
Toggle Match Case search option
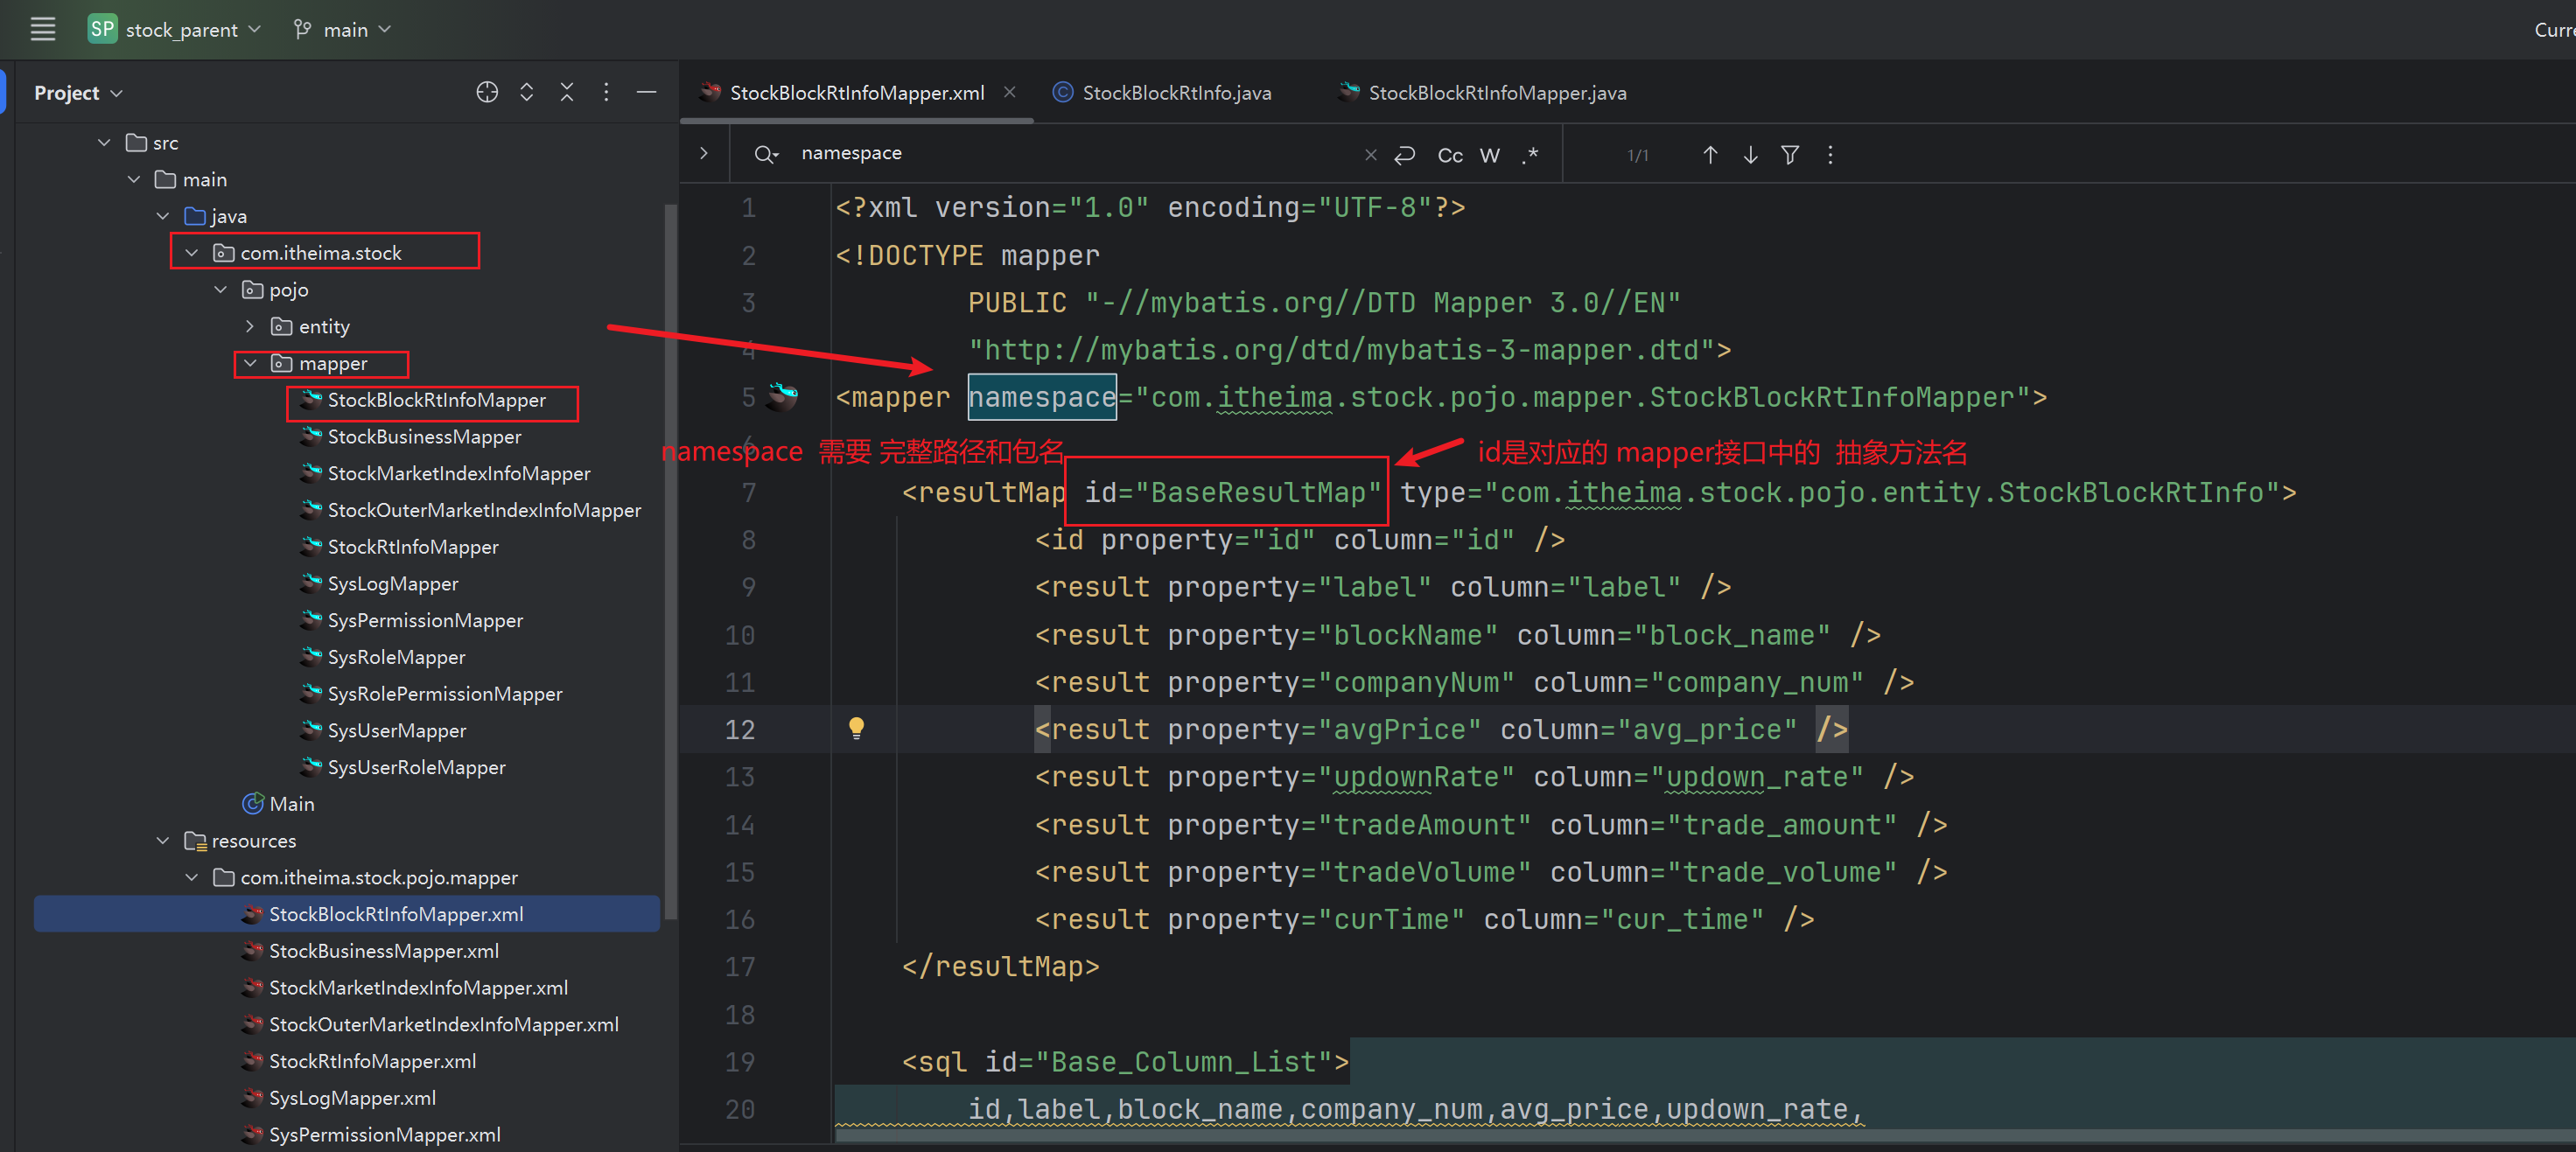tap(1450, 155)
